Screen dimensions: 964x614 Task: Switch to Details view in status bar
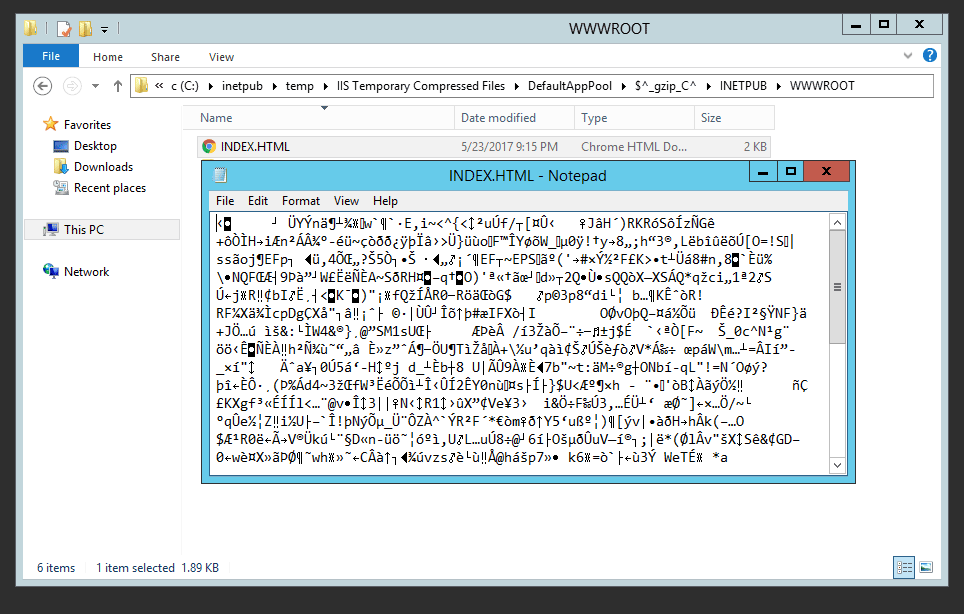(x=903, y=567)
